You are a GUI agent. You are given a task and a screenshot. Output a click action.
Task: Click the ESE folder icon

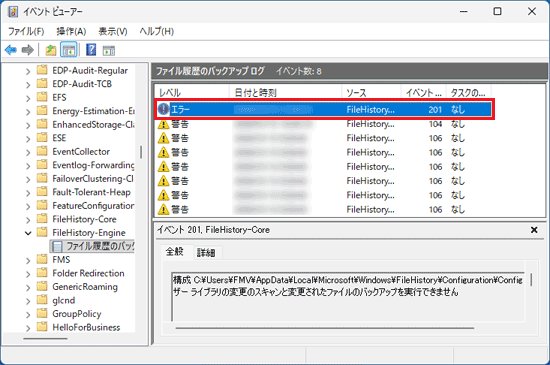coord(42,137)
